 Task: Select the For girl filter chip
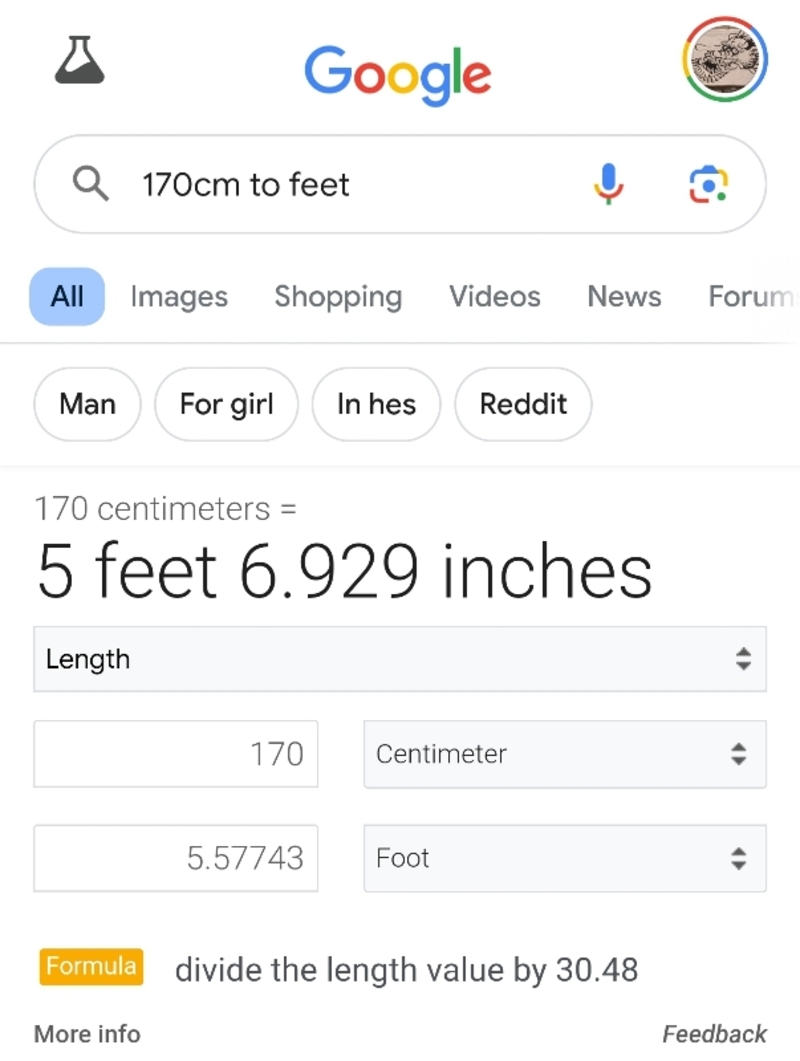(x=226, y=404)
